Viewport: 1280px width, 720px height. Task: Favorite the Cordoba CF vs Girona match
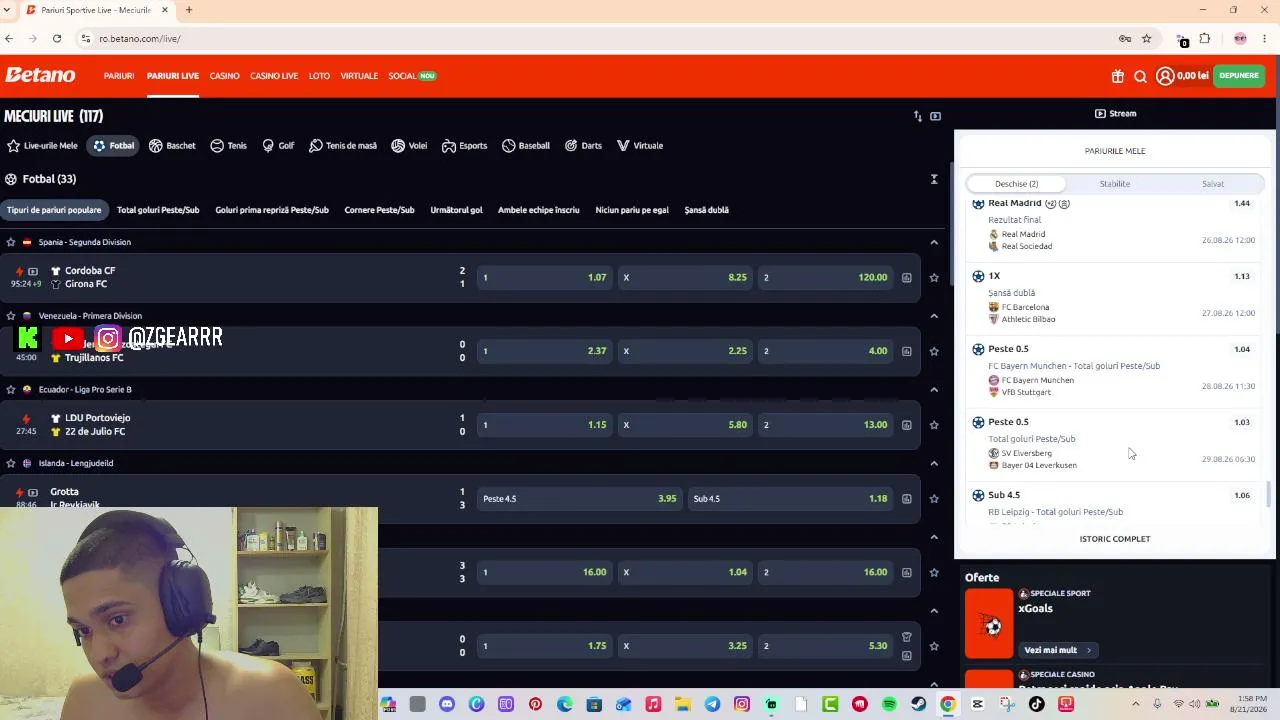click(934, 278)
